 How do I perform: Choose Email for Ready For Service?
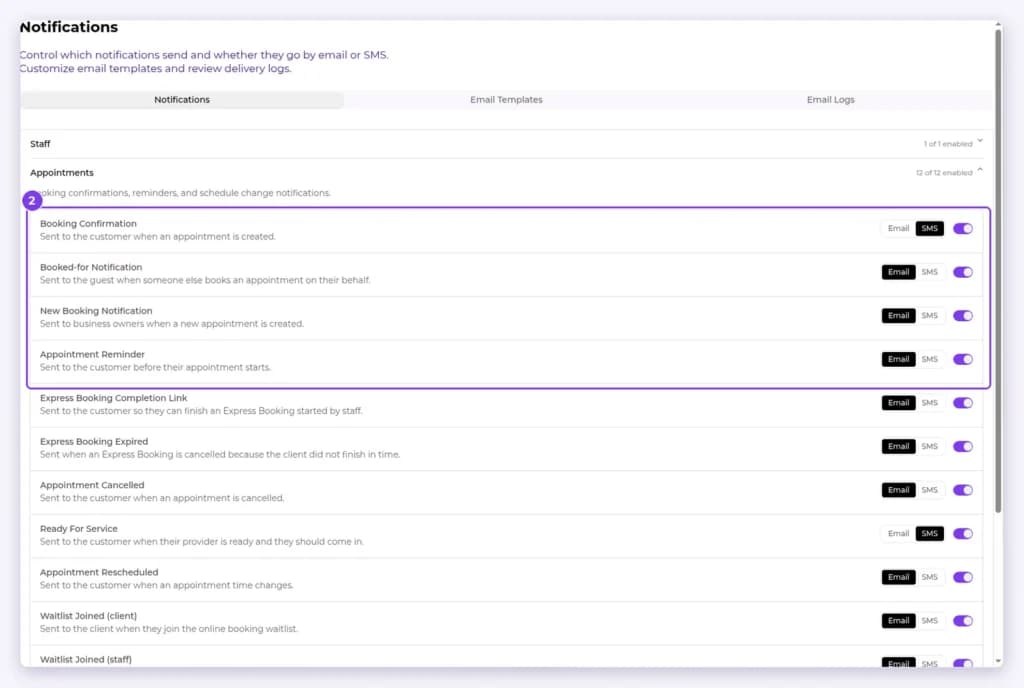[898, 534]
